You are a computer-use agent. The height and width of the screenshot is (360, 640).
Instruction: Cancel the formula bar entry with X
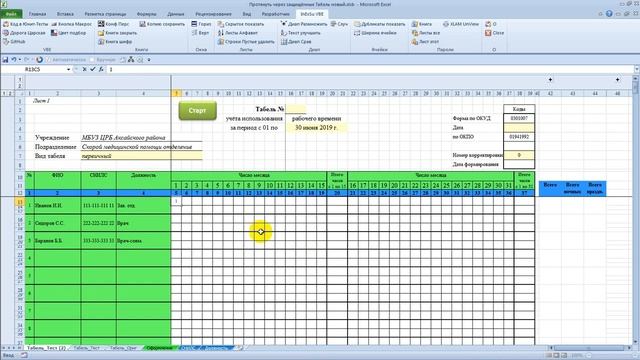click(x=84, y=69)
